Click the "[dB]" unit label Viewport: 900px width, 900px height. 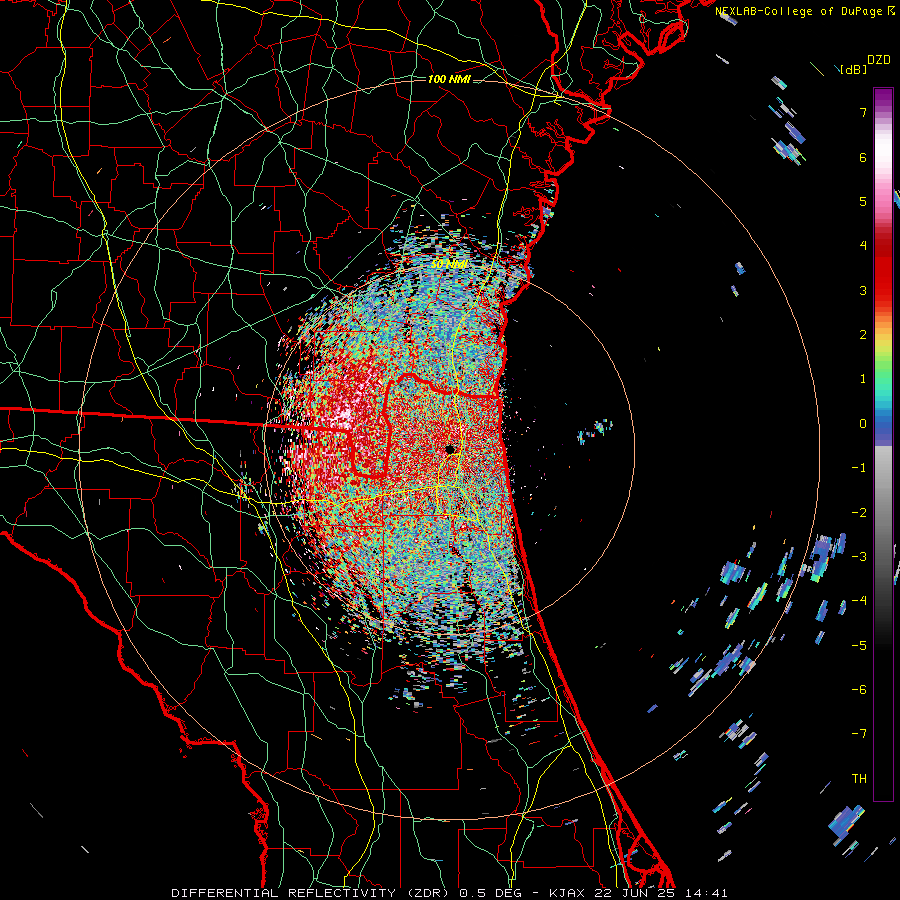point(853,70)
